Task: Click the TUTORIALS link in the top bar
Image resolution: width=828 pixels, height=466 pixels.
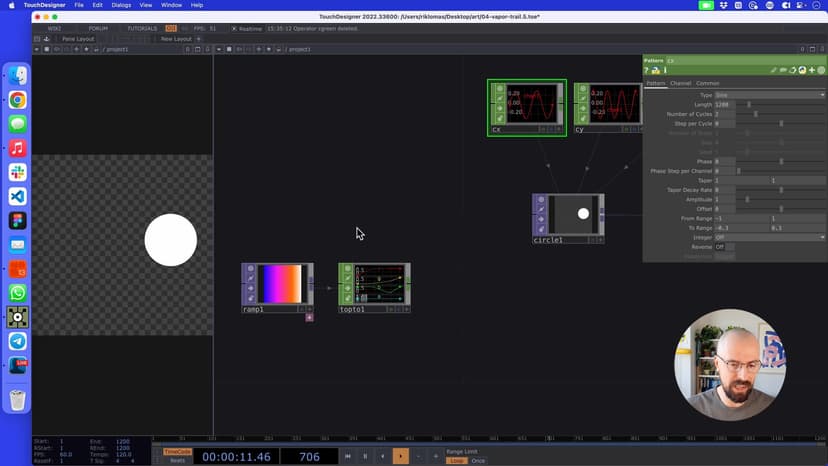Action: click(142, 29)
